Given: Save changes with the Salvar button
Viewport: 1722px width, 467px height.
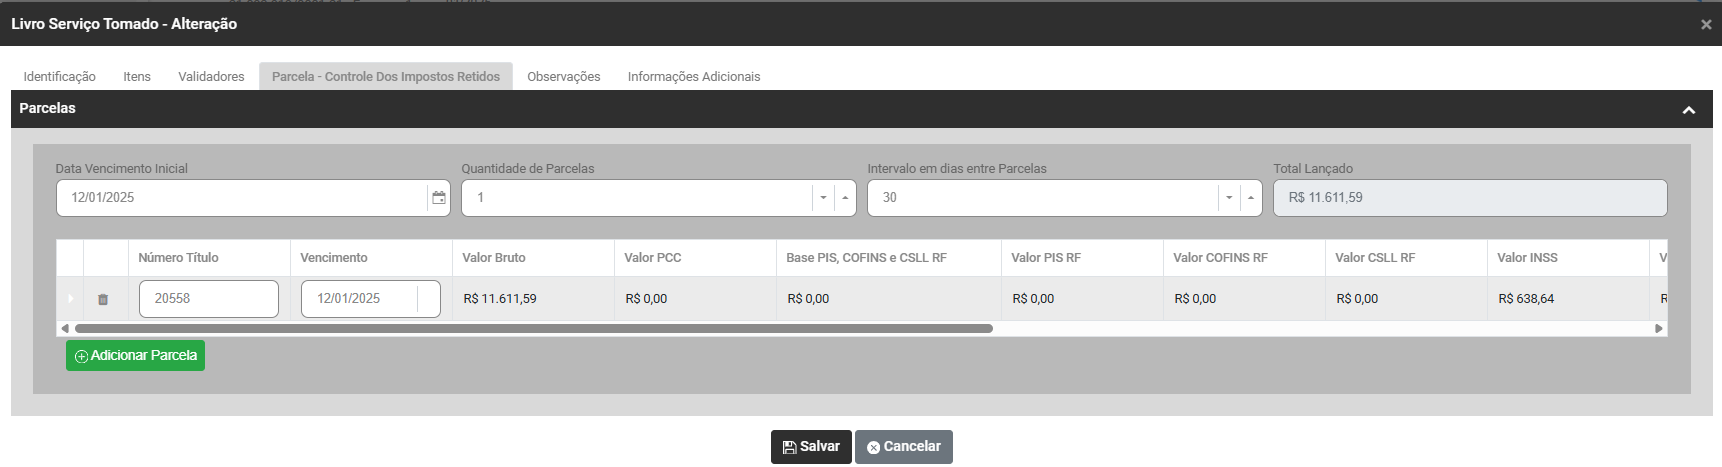Looking at the screenshot, I should [811, 447].
